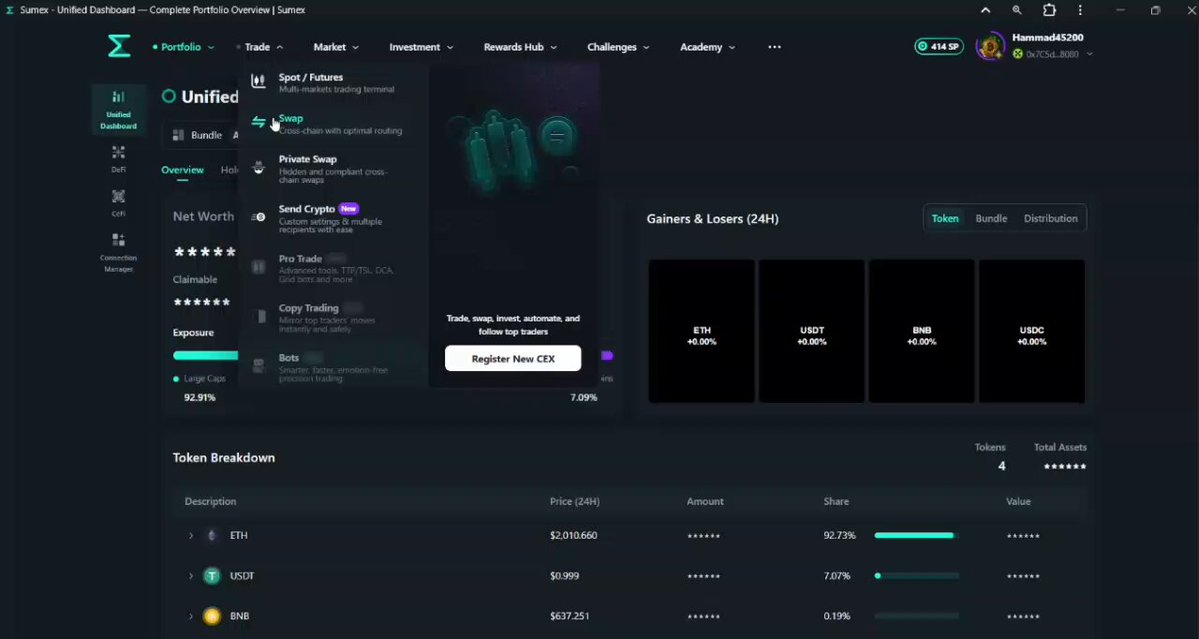Open the wallet address dropdown chevron
The height and width of the screenshot is (639, 1199).
point(1090,54)
